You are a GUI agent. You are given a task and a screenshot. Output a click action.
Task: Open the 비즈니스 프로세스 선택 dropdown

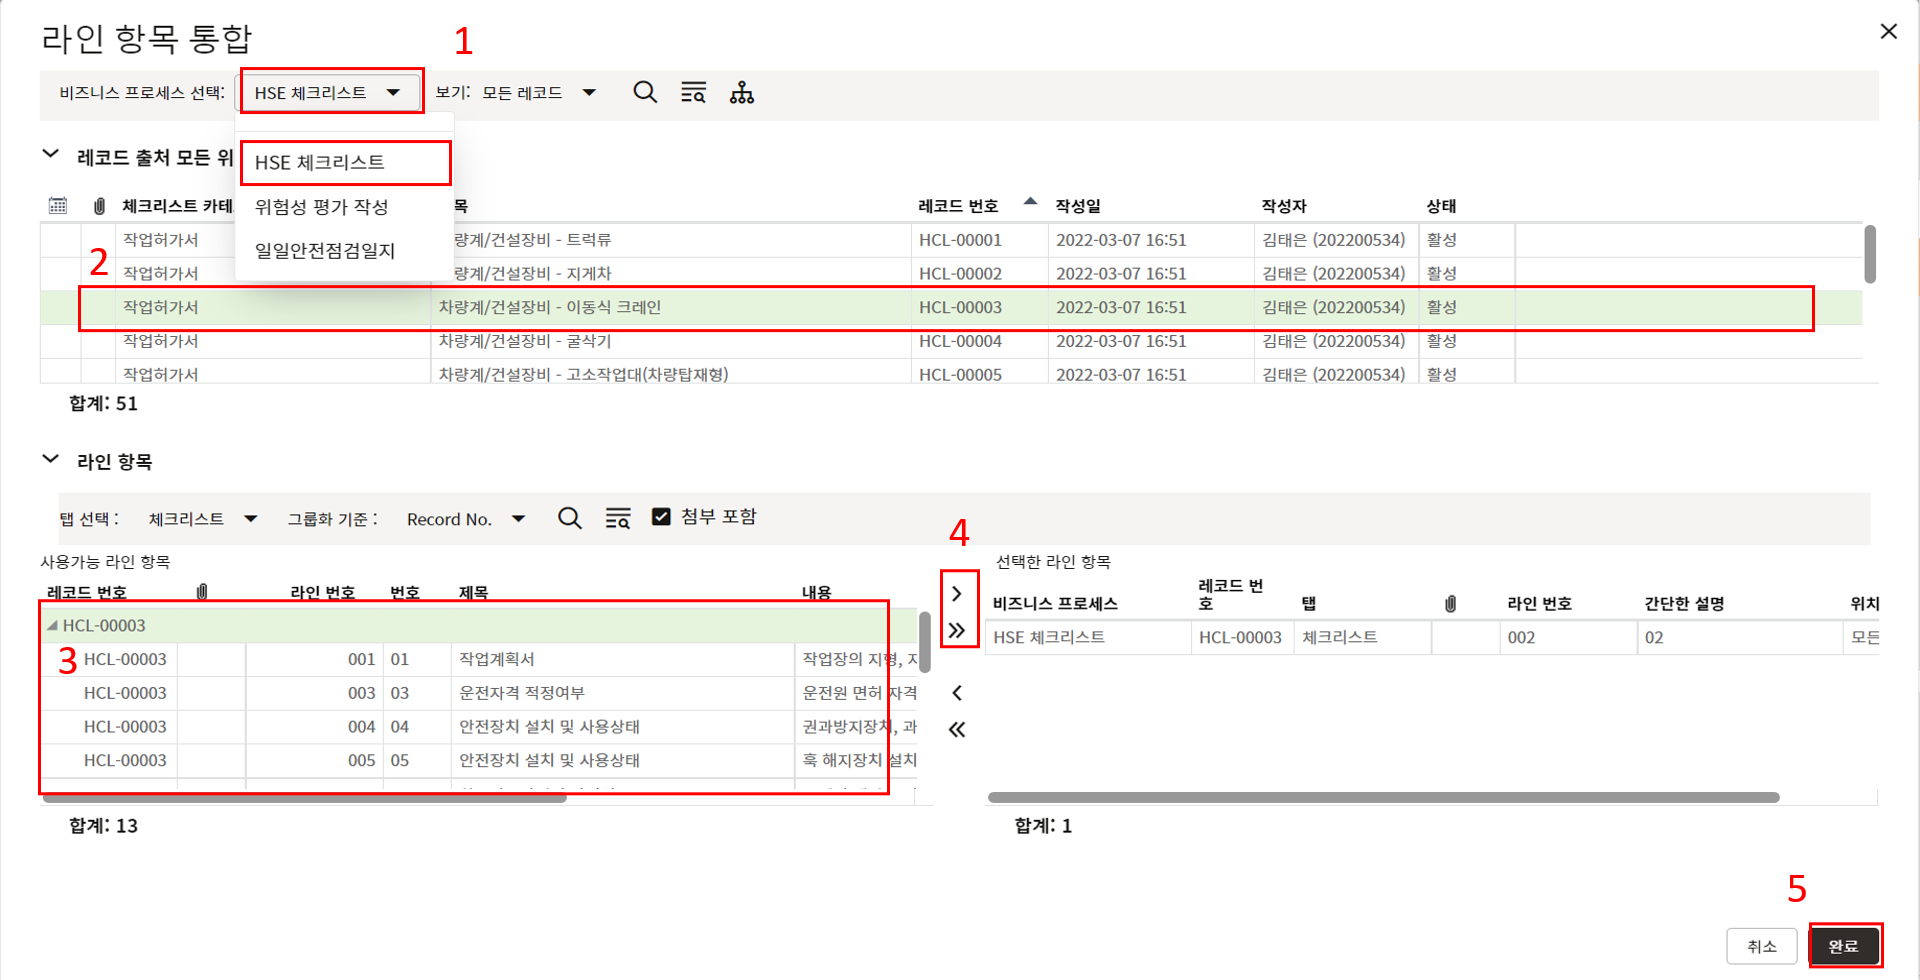tap(329, 93)
